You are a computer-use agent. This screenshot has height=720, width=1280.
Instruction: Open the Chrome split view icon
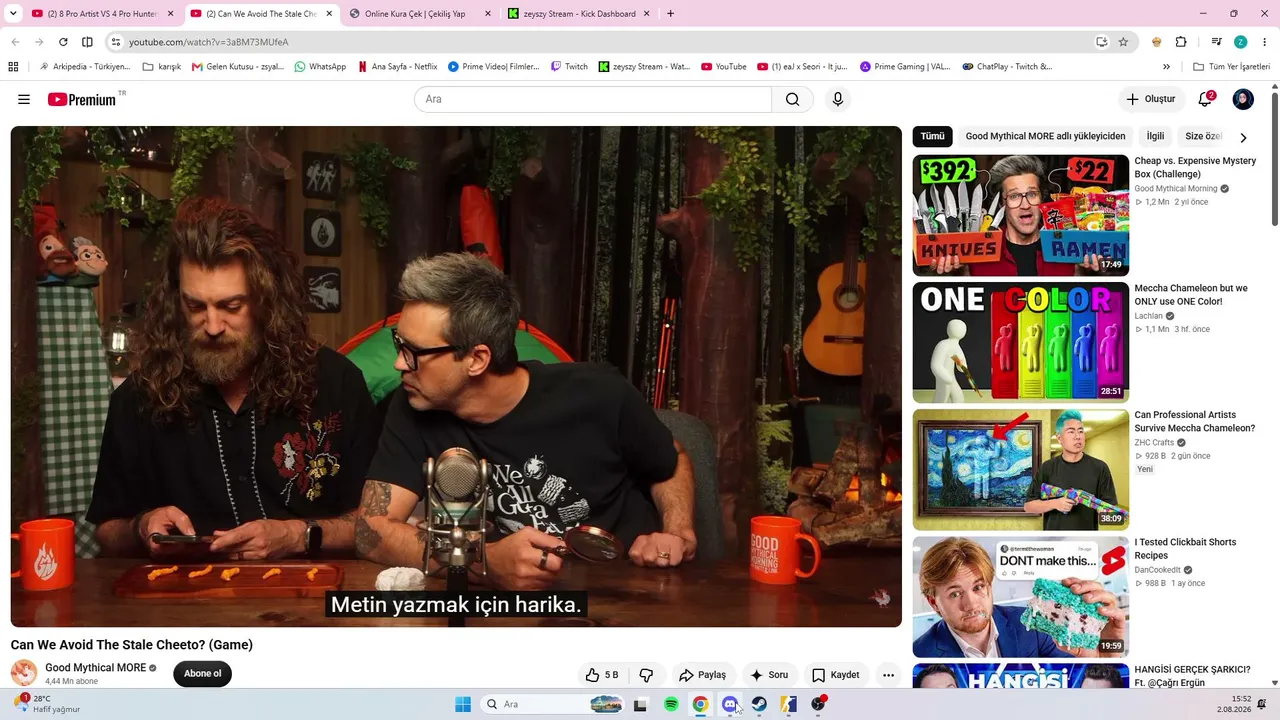tap(87, 42)
